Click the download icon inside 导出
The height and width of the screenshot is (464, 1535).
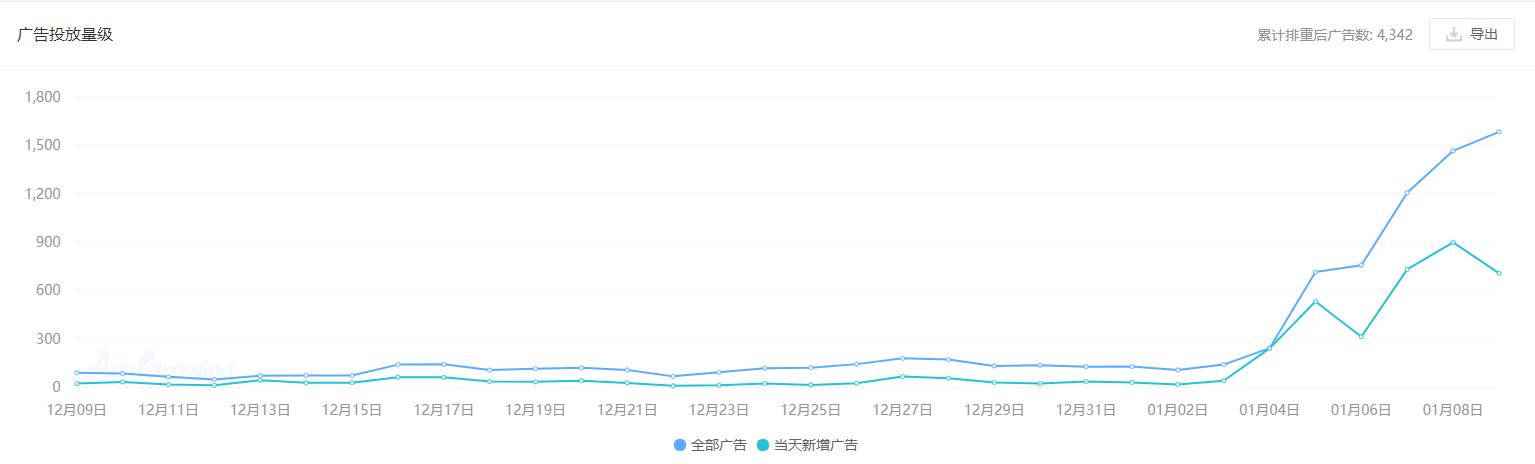[x=1453, y=34]
